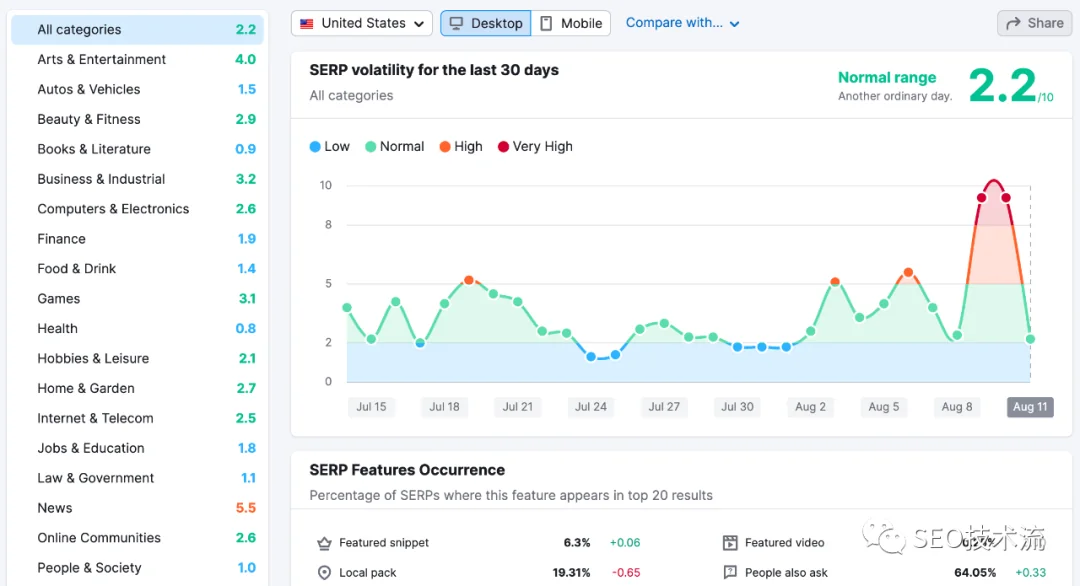Image resolution: width=1080 pixels, height=586 pixels.
Task: Click the Jul 18 date label
Action: (x=444, y=407)
